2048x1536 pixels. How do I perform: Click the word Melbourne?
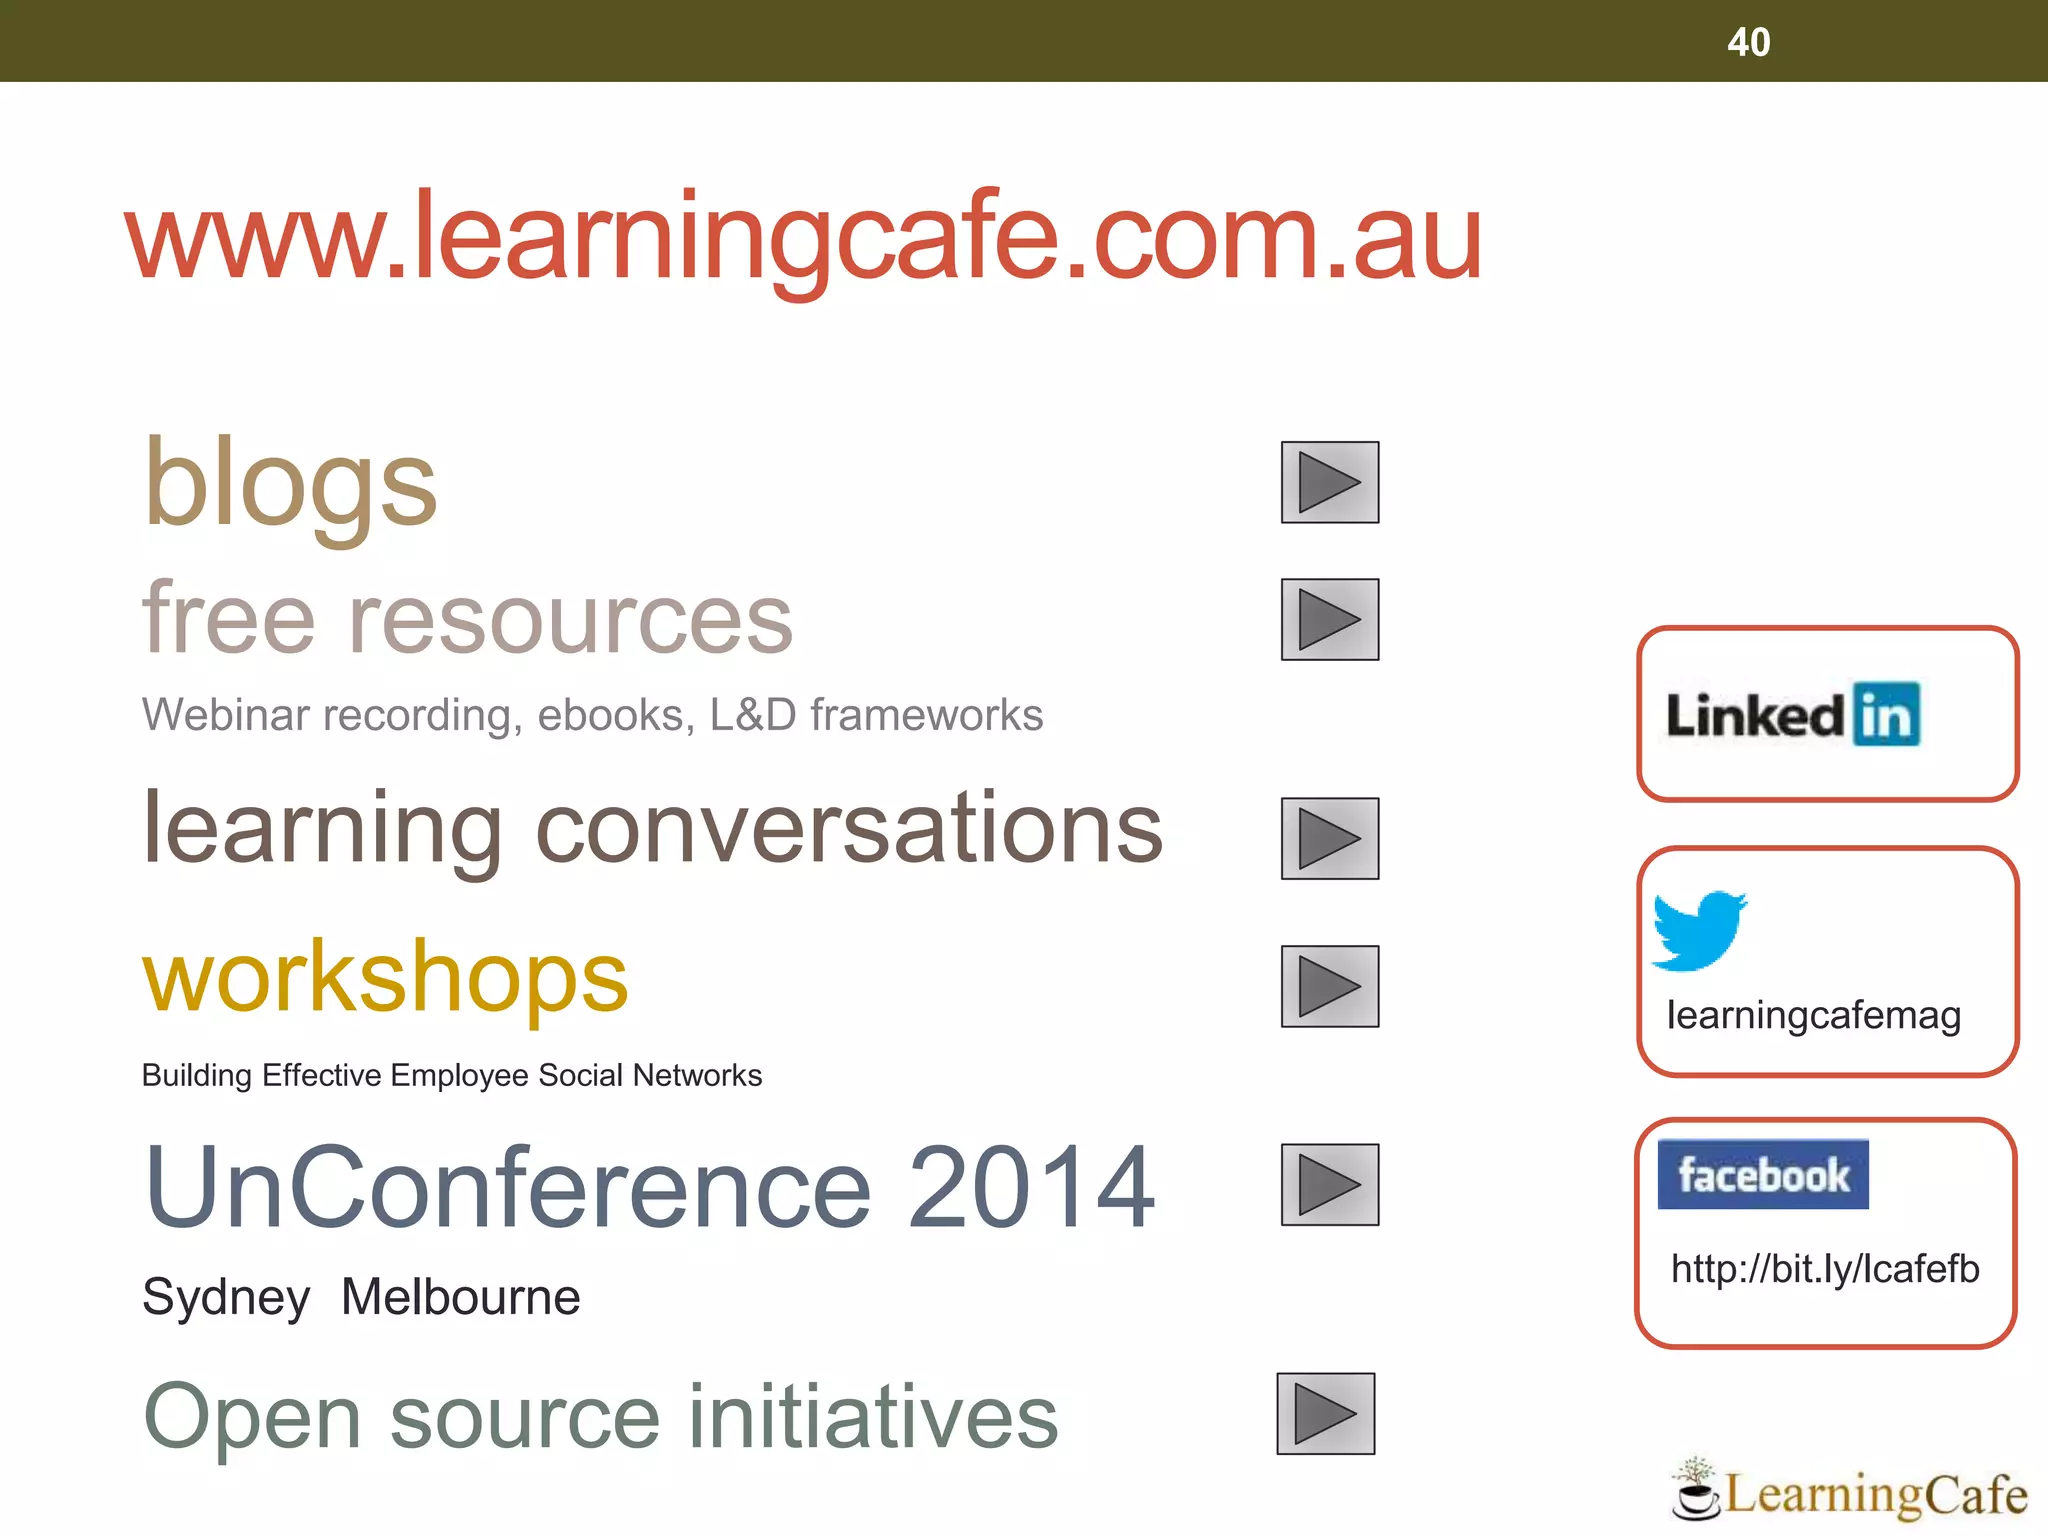click(x=461, y=1297)
